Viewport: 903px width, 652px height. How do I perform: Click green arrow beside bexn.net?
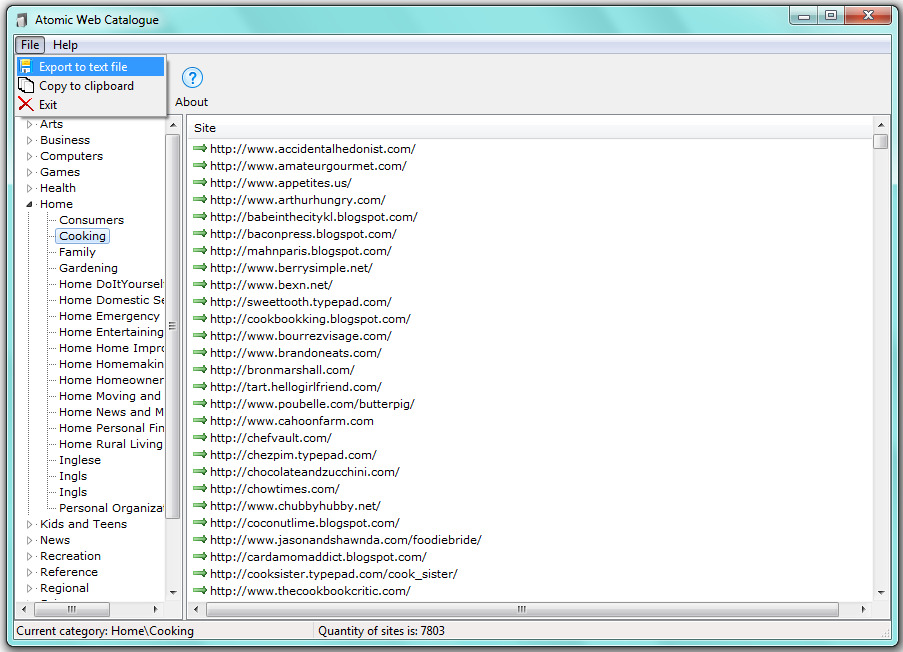pos(200,285)
